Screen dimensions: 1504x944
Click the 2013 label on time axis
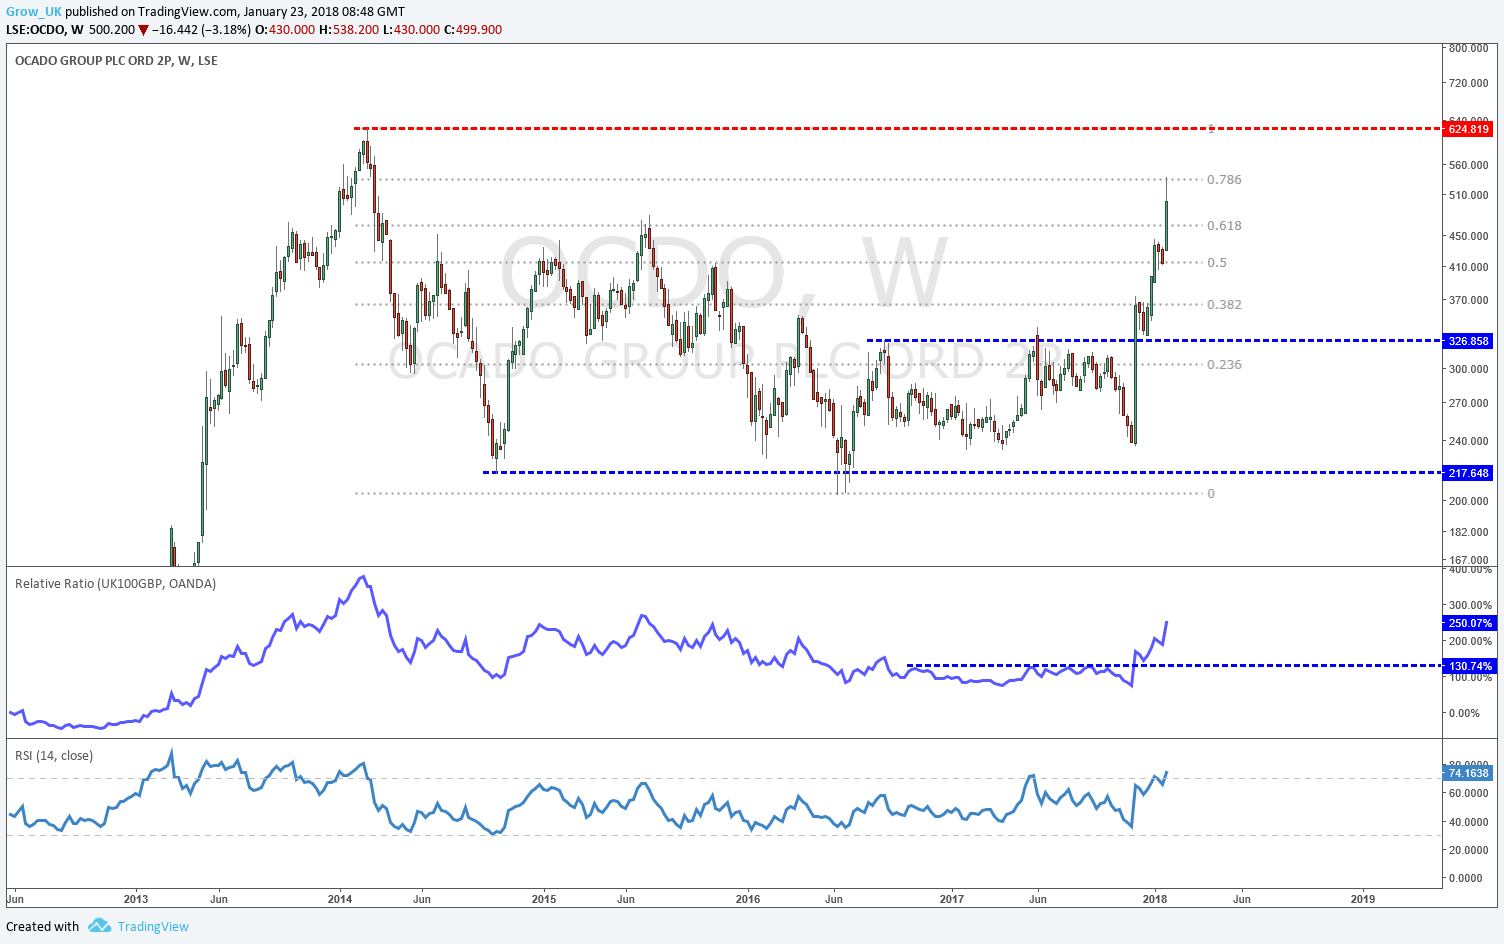(136, 899)
